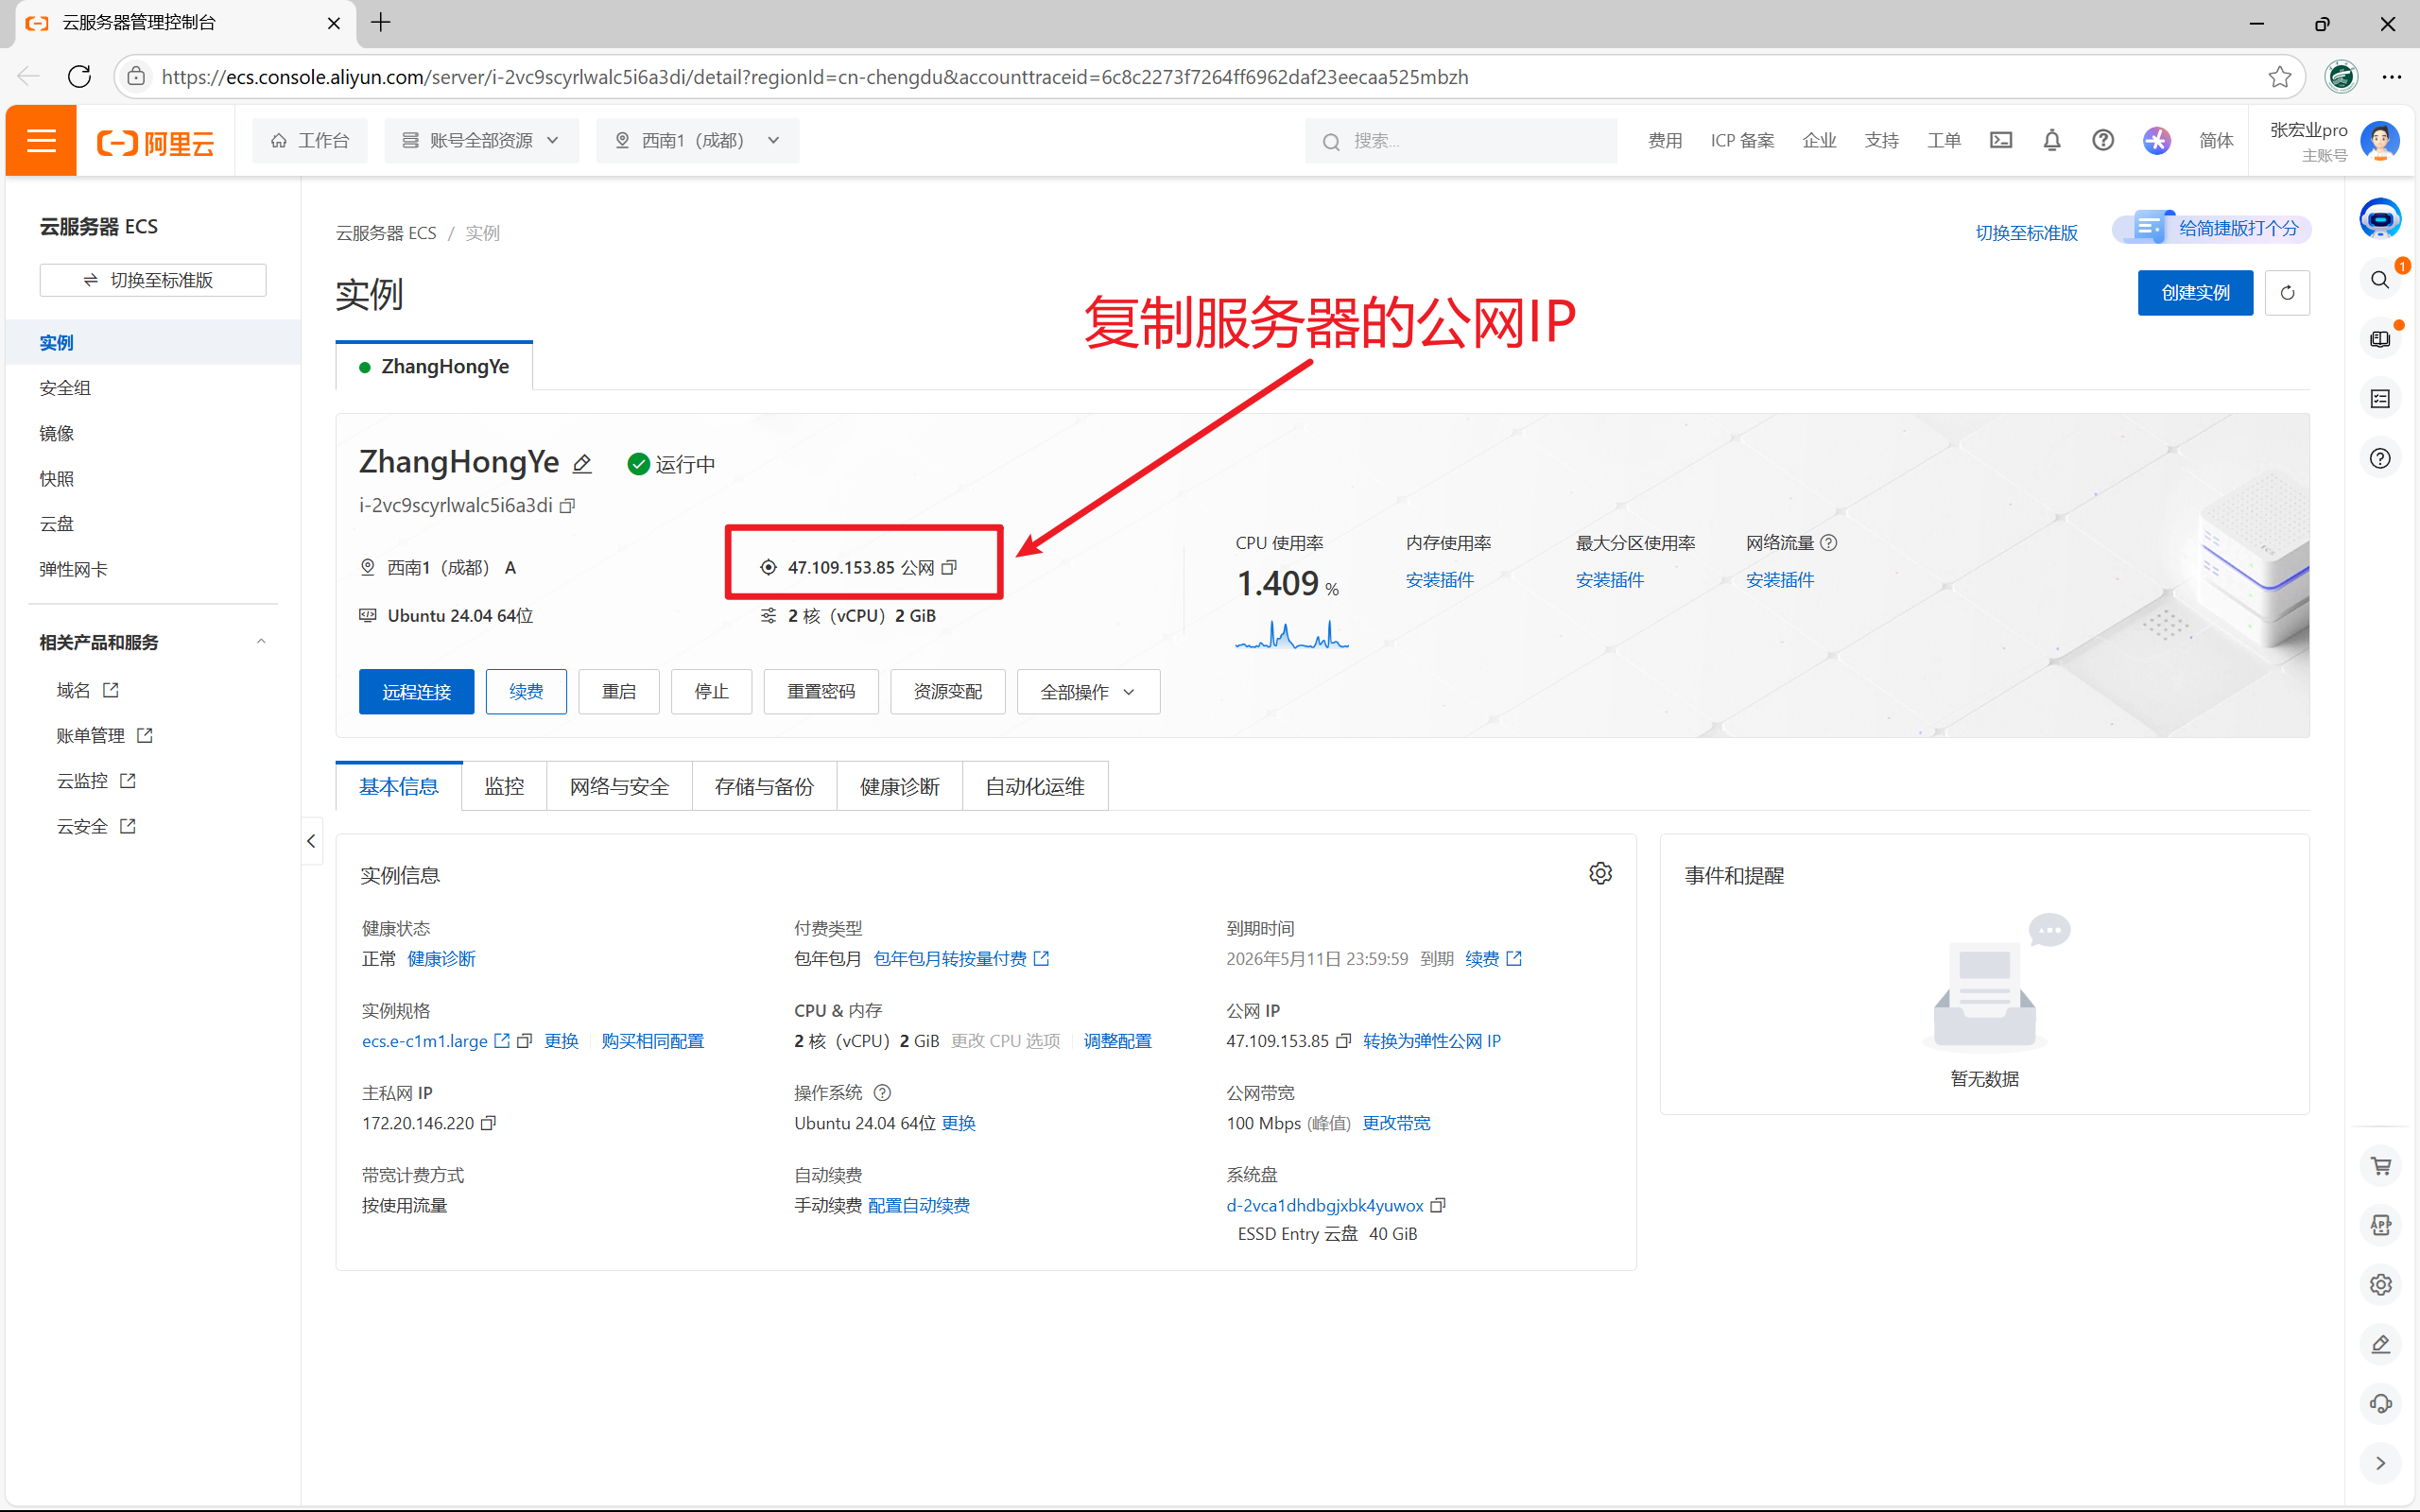Switch to the 网络与安全 tab

pos(619,787)
